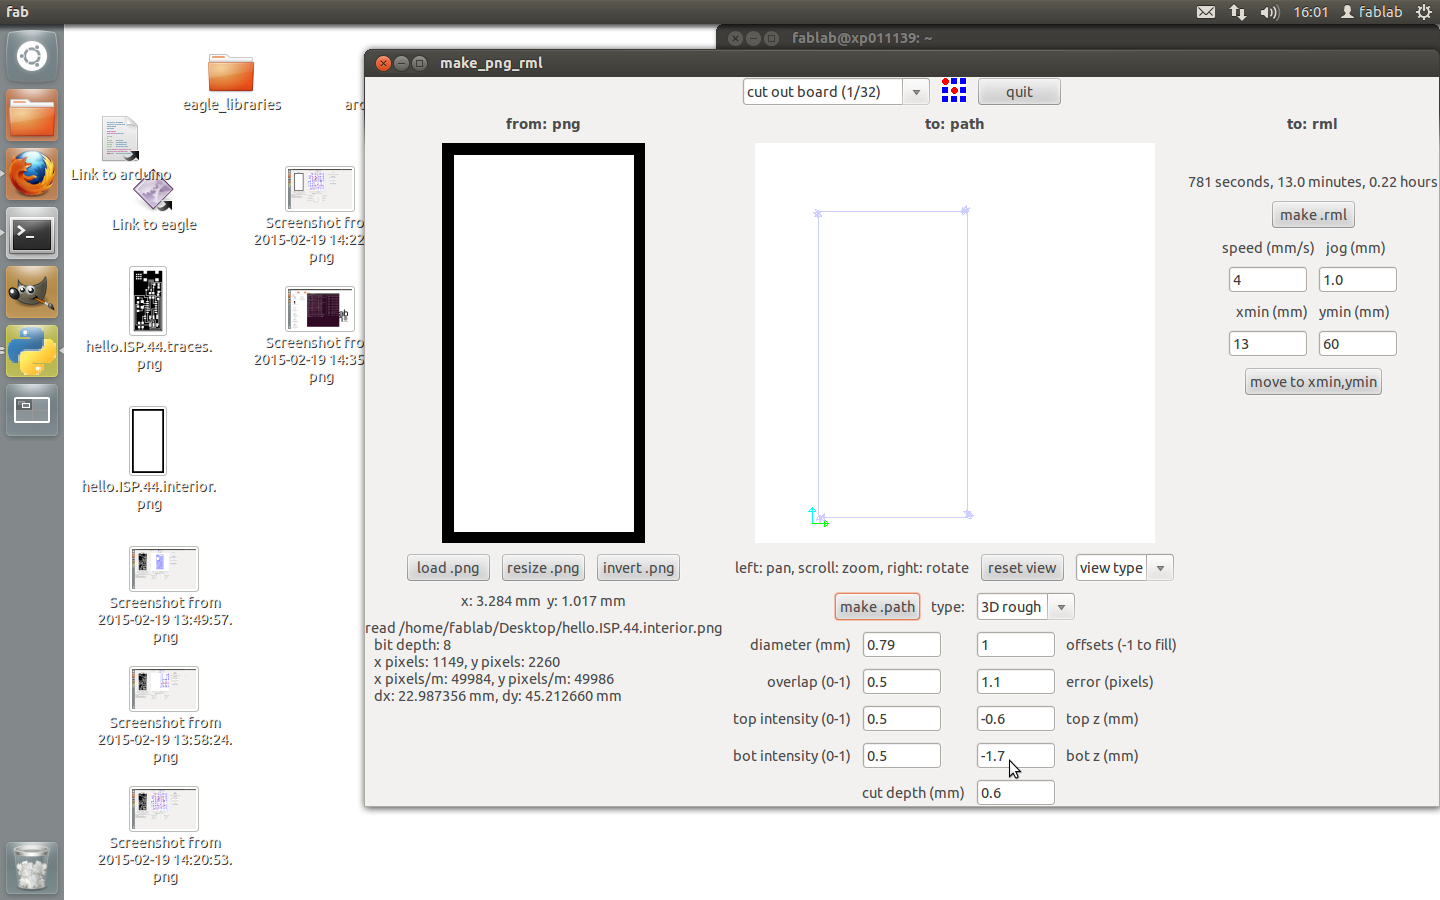Focus the xmin (mm) input field
1440x900 pixels.
(x=1268, y=344)
